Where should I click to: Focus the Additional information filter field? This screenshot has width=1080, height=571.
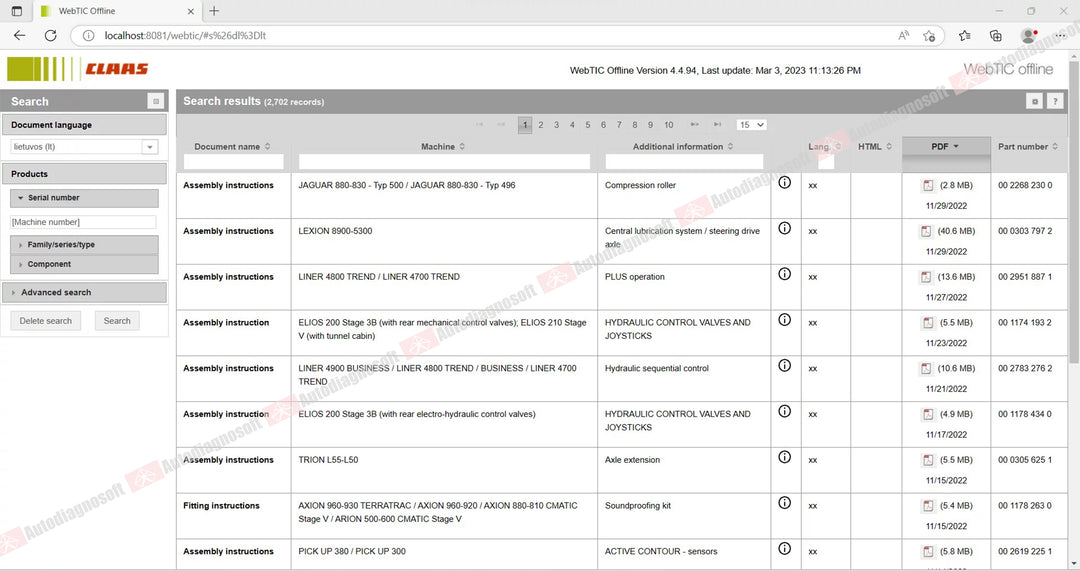684,162
